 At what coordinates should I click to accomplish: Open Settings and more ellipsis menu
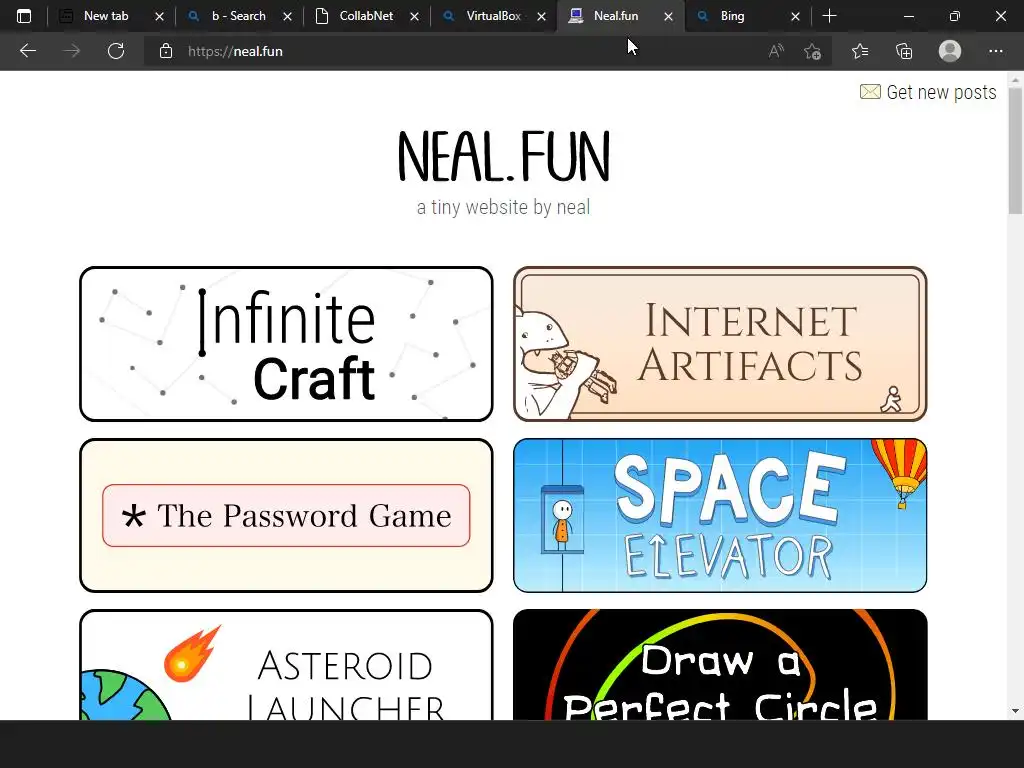995,51
